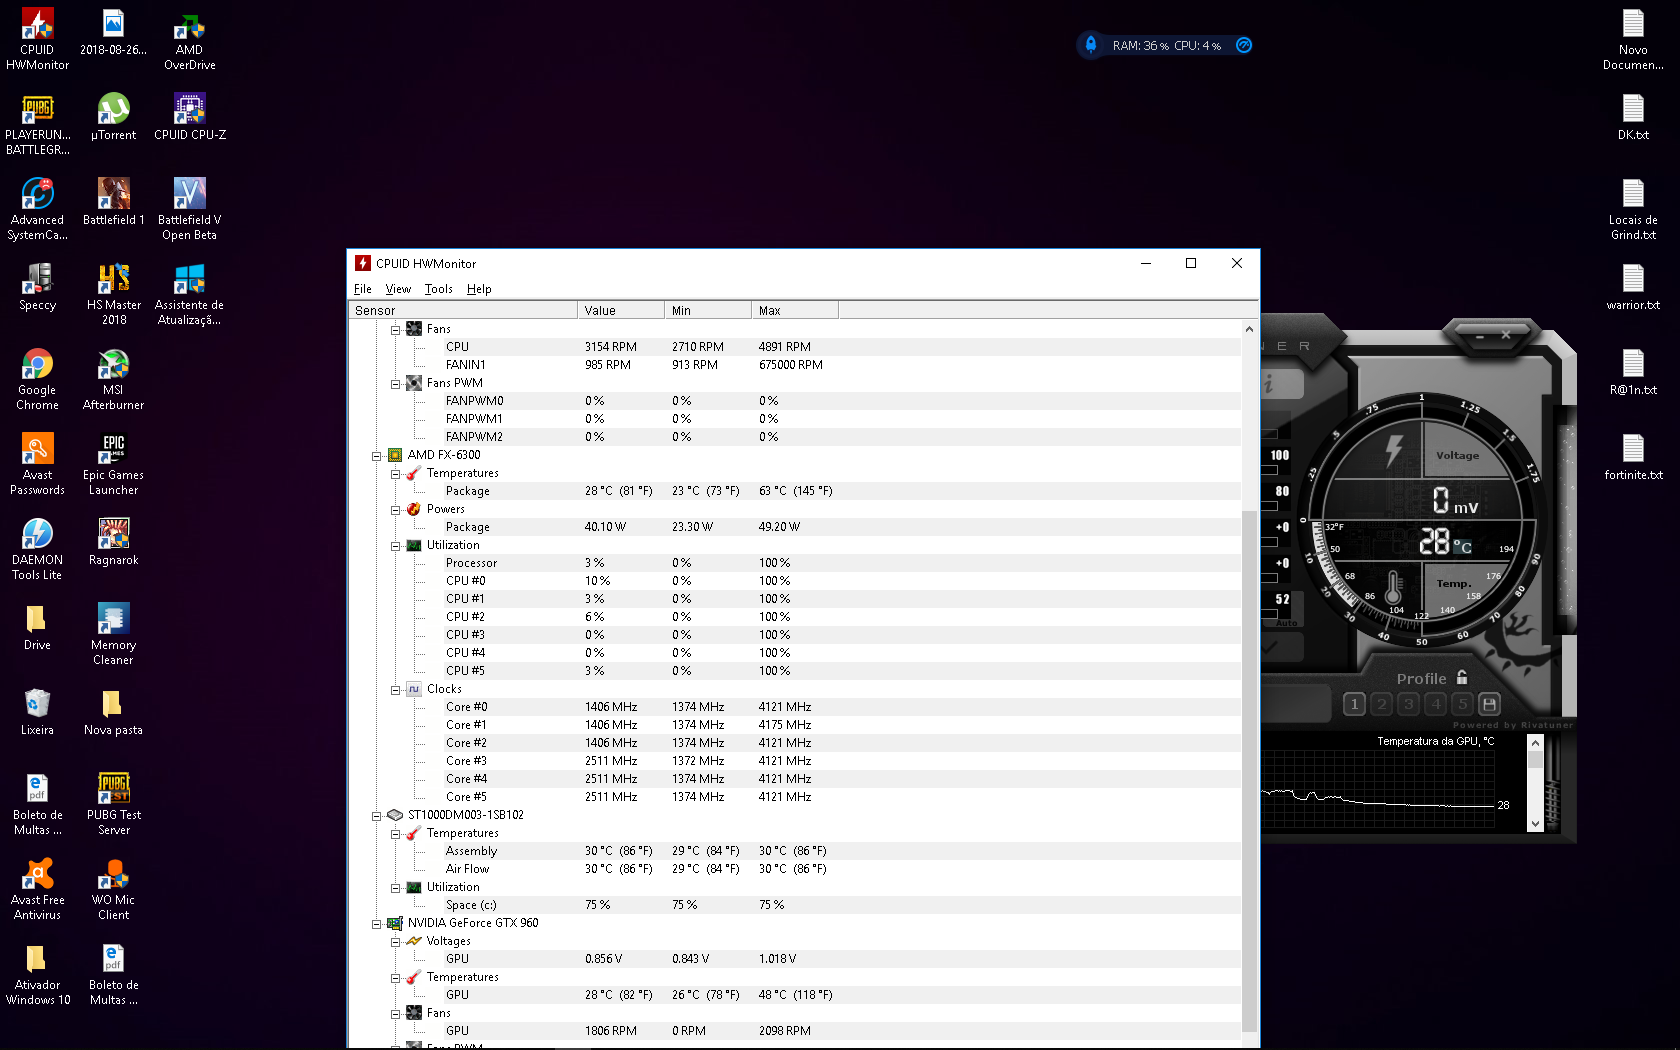Open fortinite.txt desktop file
Screen dimensions: 1680x1050
pos(1633,458)
